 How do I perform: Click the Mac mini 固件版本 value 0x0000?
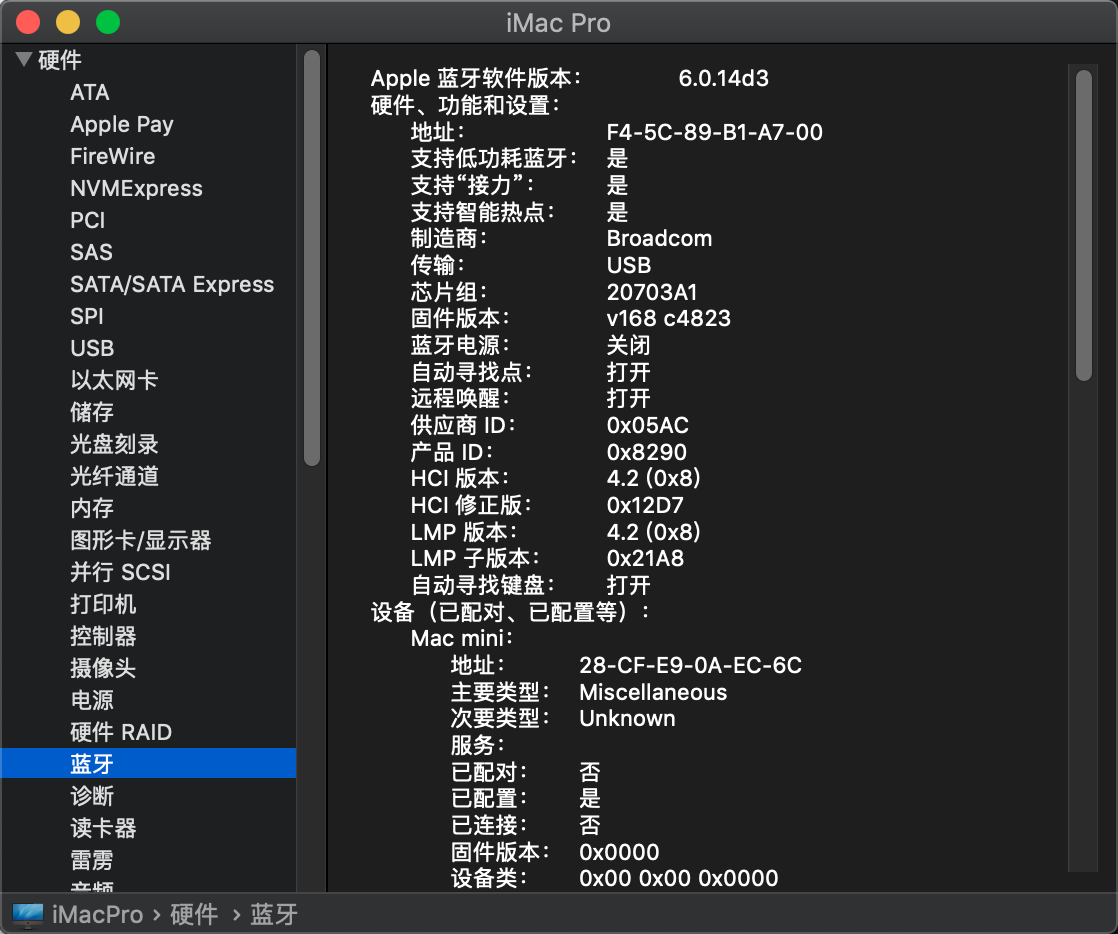tap(619, 852)
